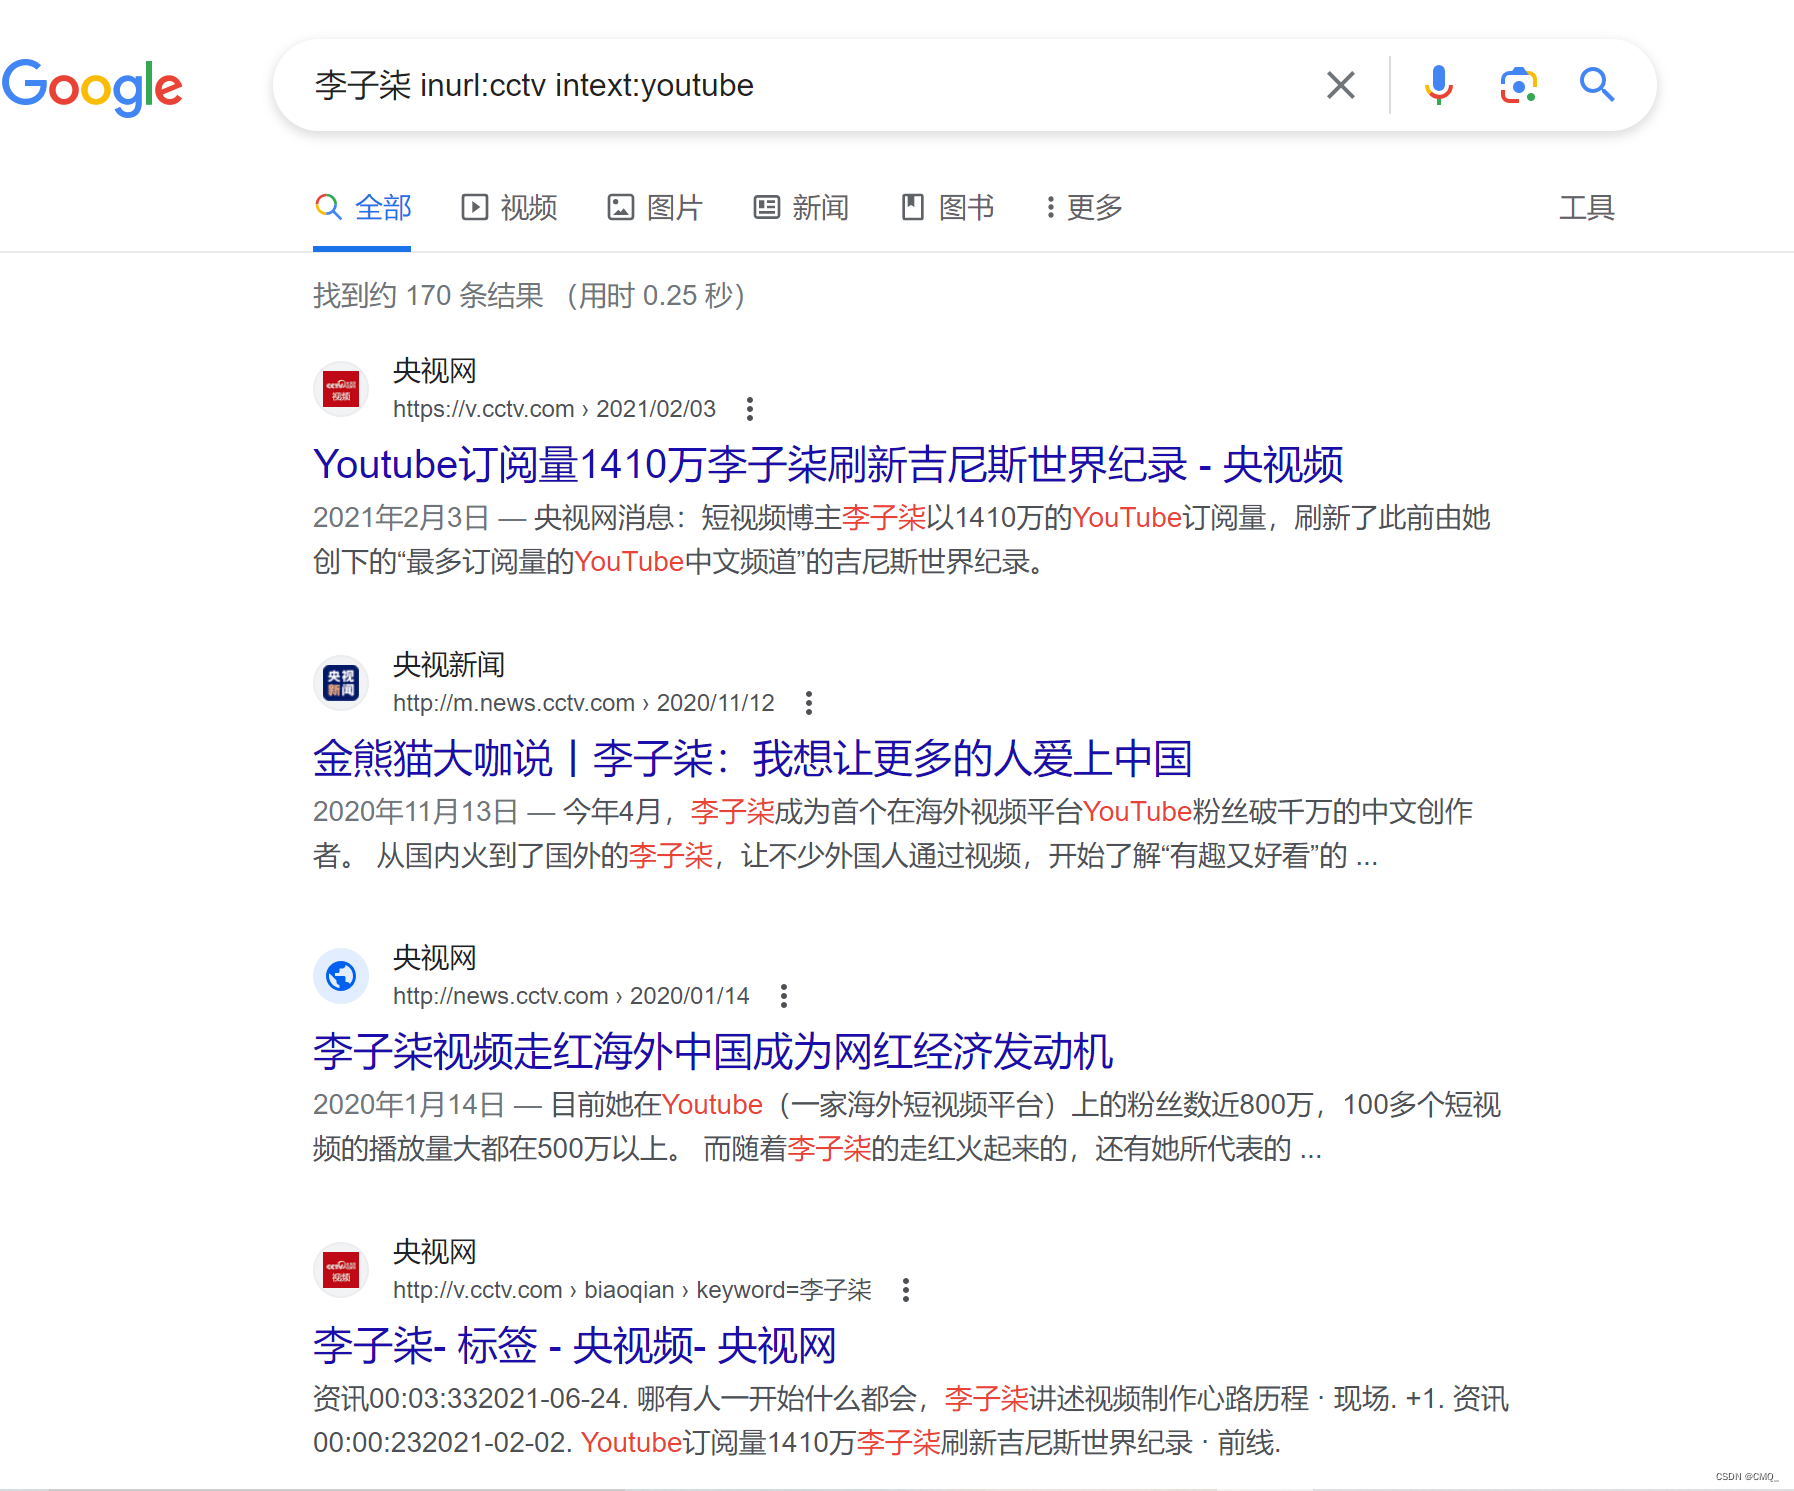Open options menu for news.cctv.com 2020/01/14 result
The image size is (1794, 1491).
point(783,996)
